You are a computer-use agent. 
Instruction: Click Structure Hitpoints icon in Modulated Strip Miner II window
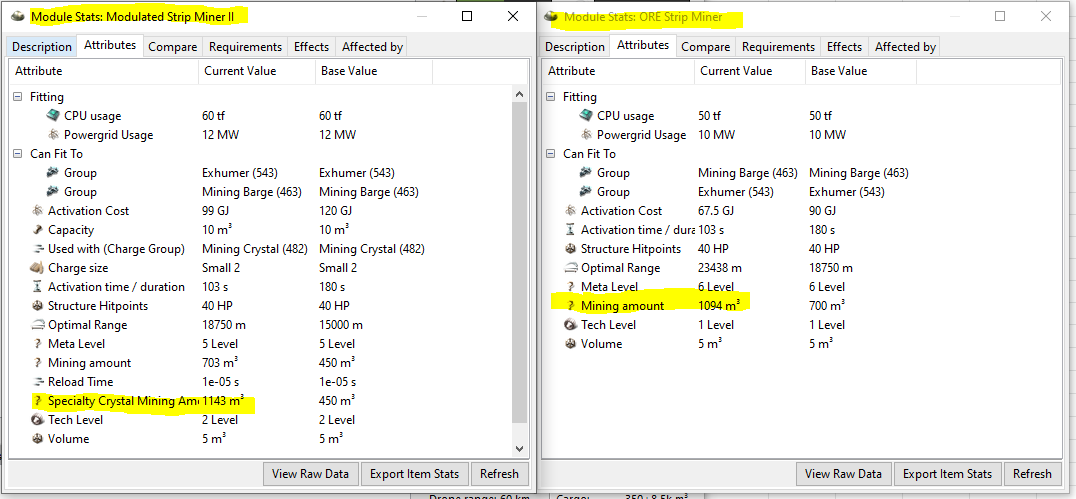pyautogui.click(x=36, y=305)
